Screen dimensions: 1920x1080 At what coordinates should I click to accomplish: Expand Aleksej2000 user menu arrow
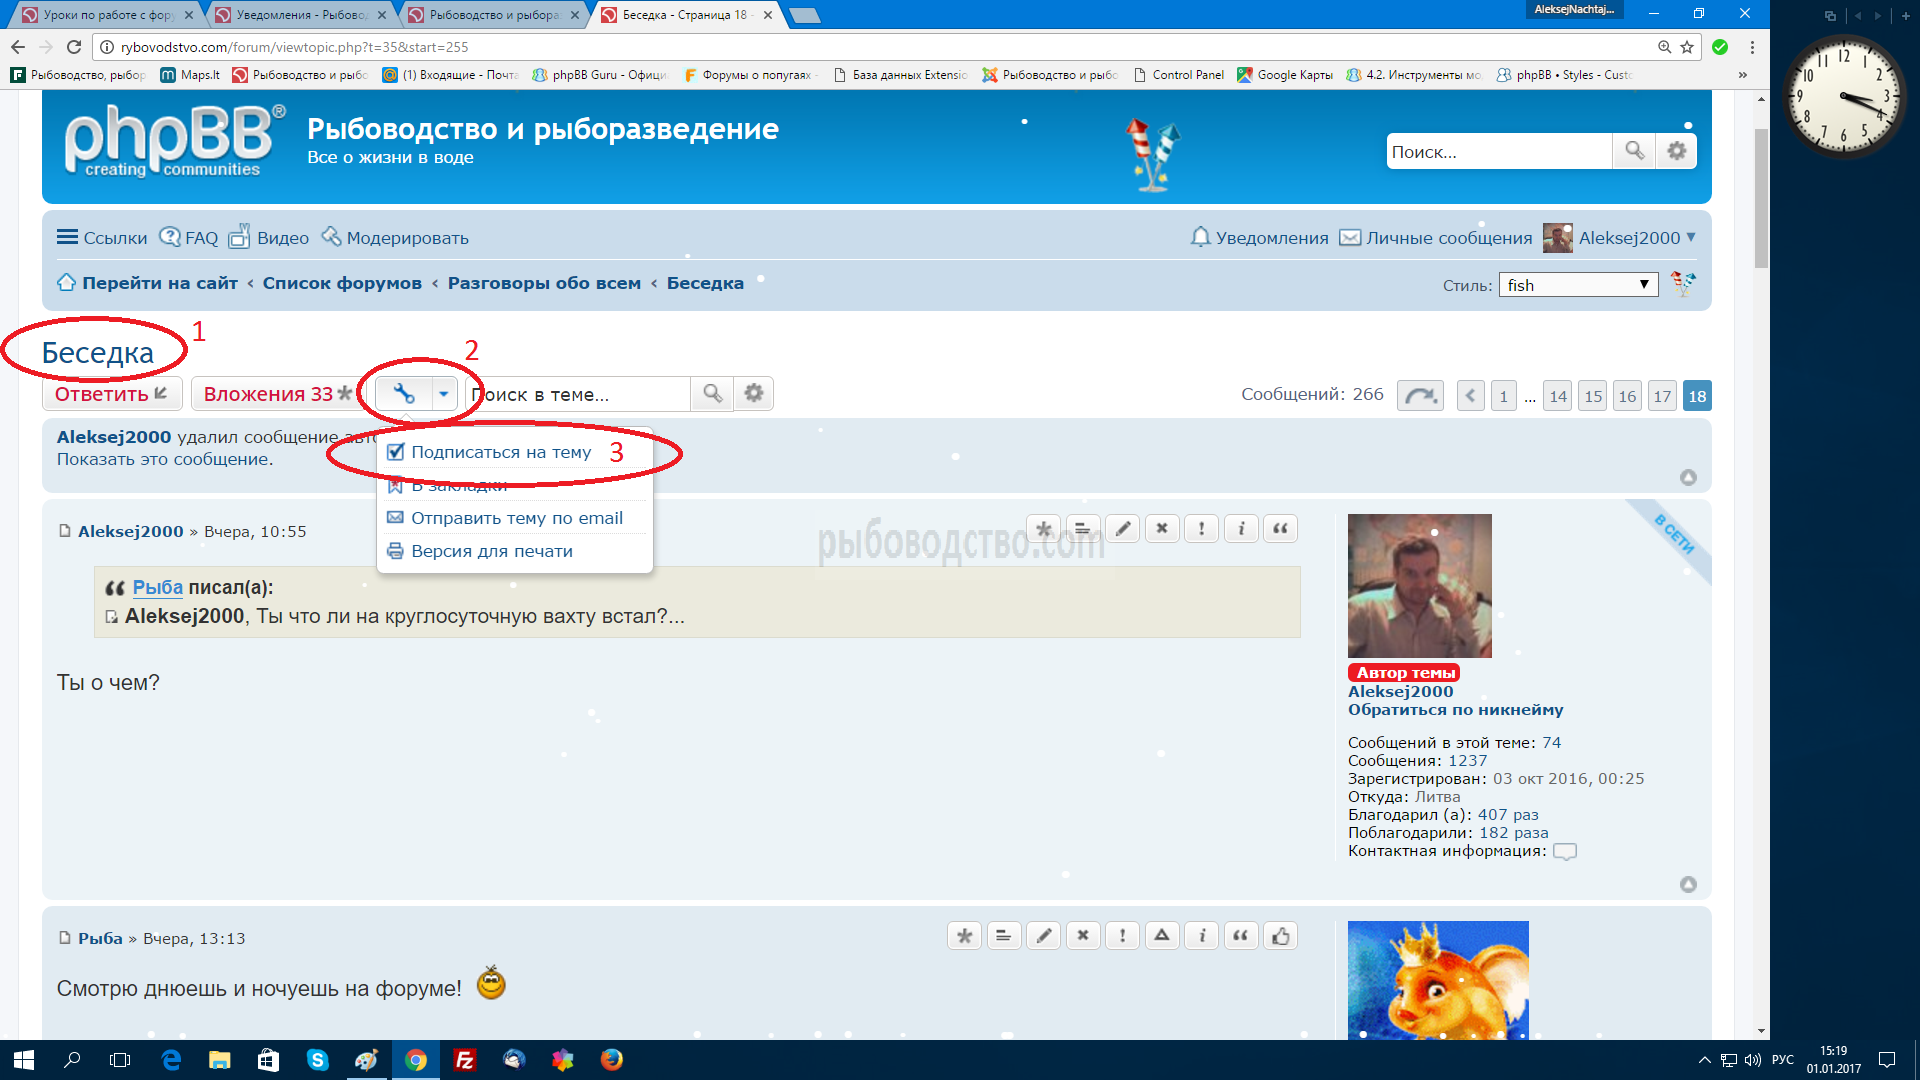tap(1691, 237)
